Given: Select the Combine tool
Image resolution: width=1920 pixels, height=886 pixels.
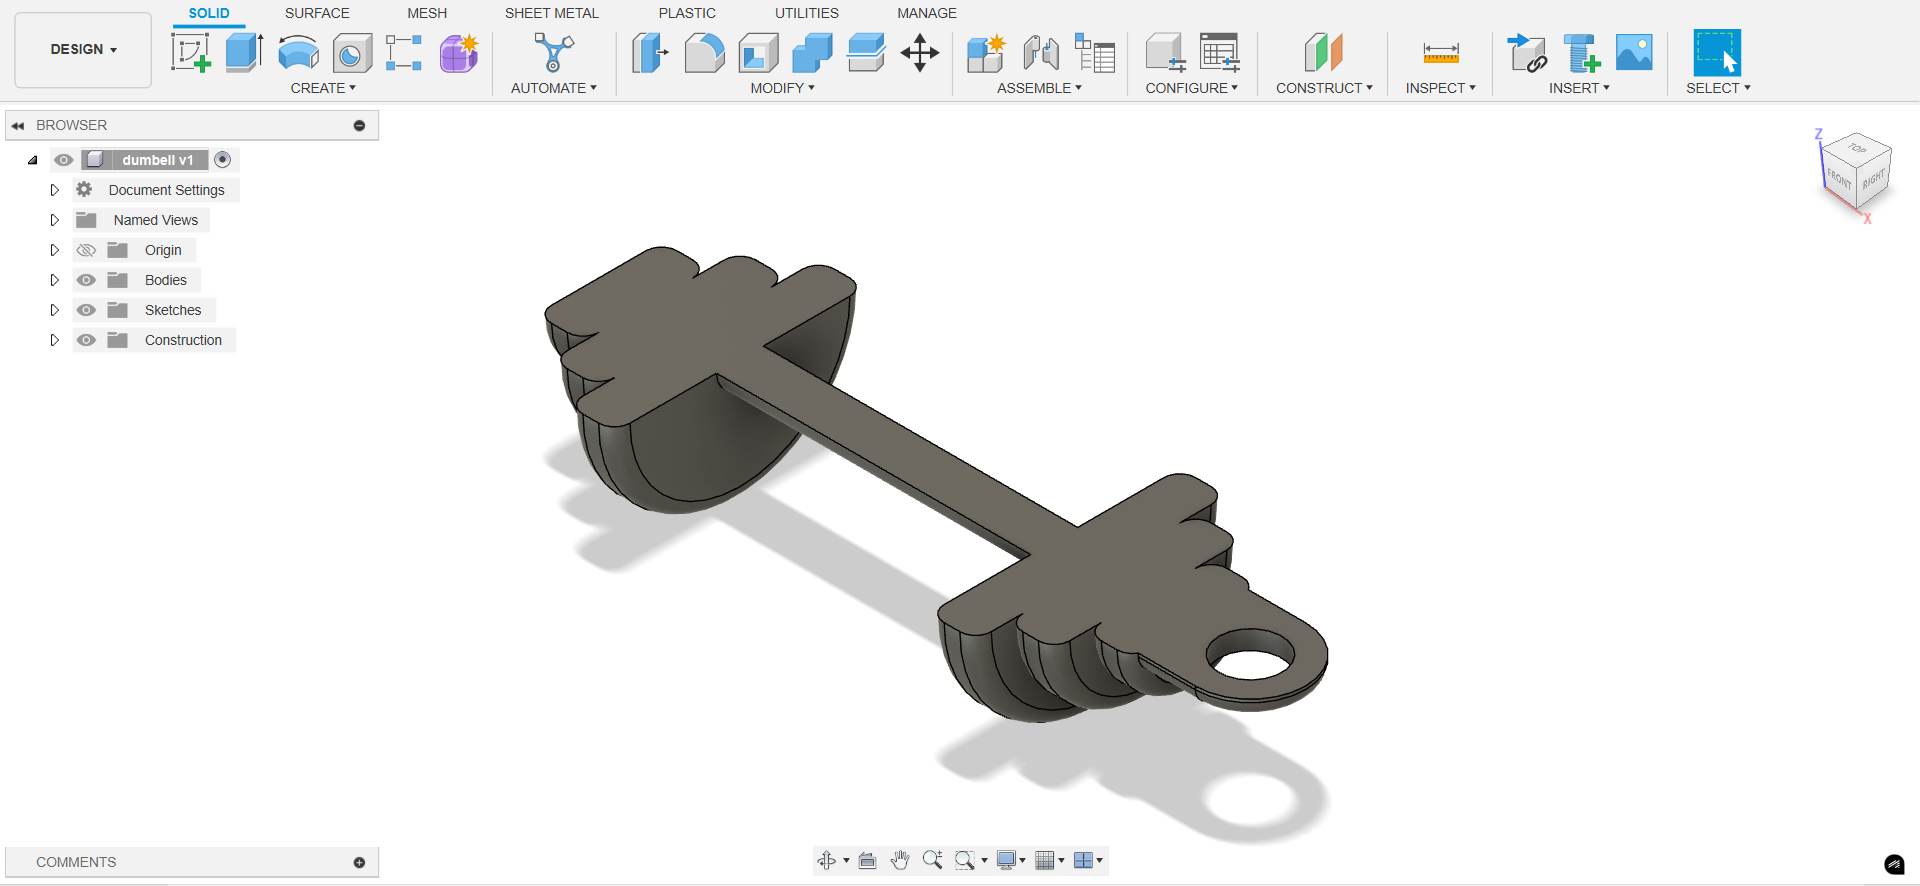Looking at the screenshot, I should point(812,53).
